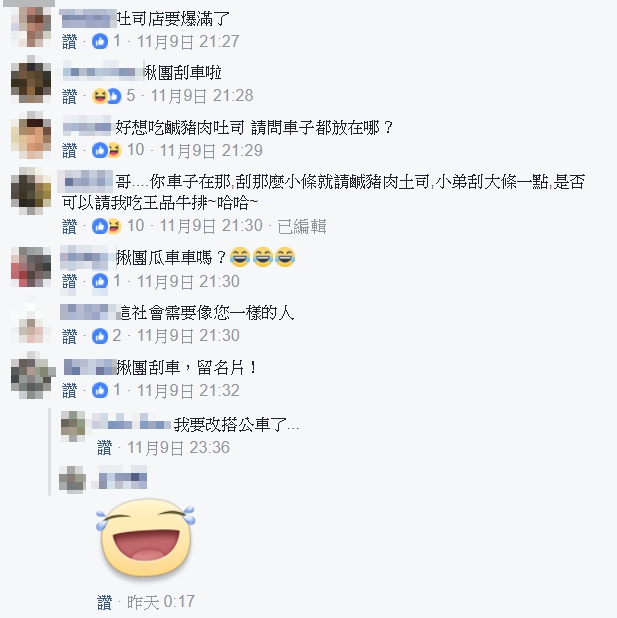Click the like icon under 揪團刮車，留名片 comment

100,391
